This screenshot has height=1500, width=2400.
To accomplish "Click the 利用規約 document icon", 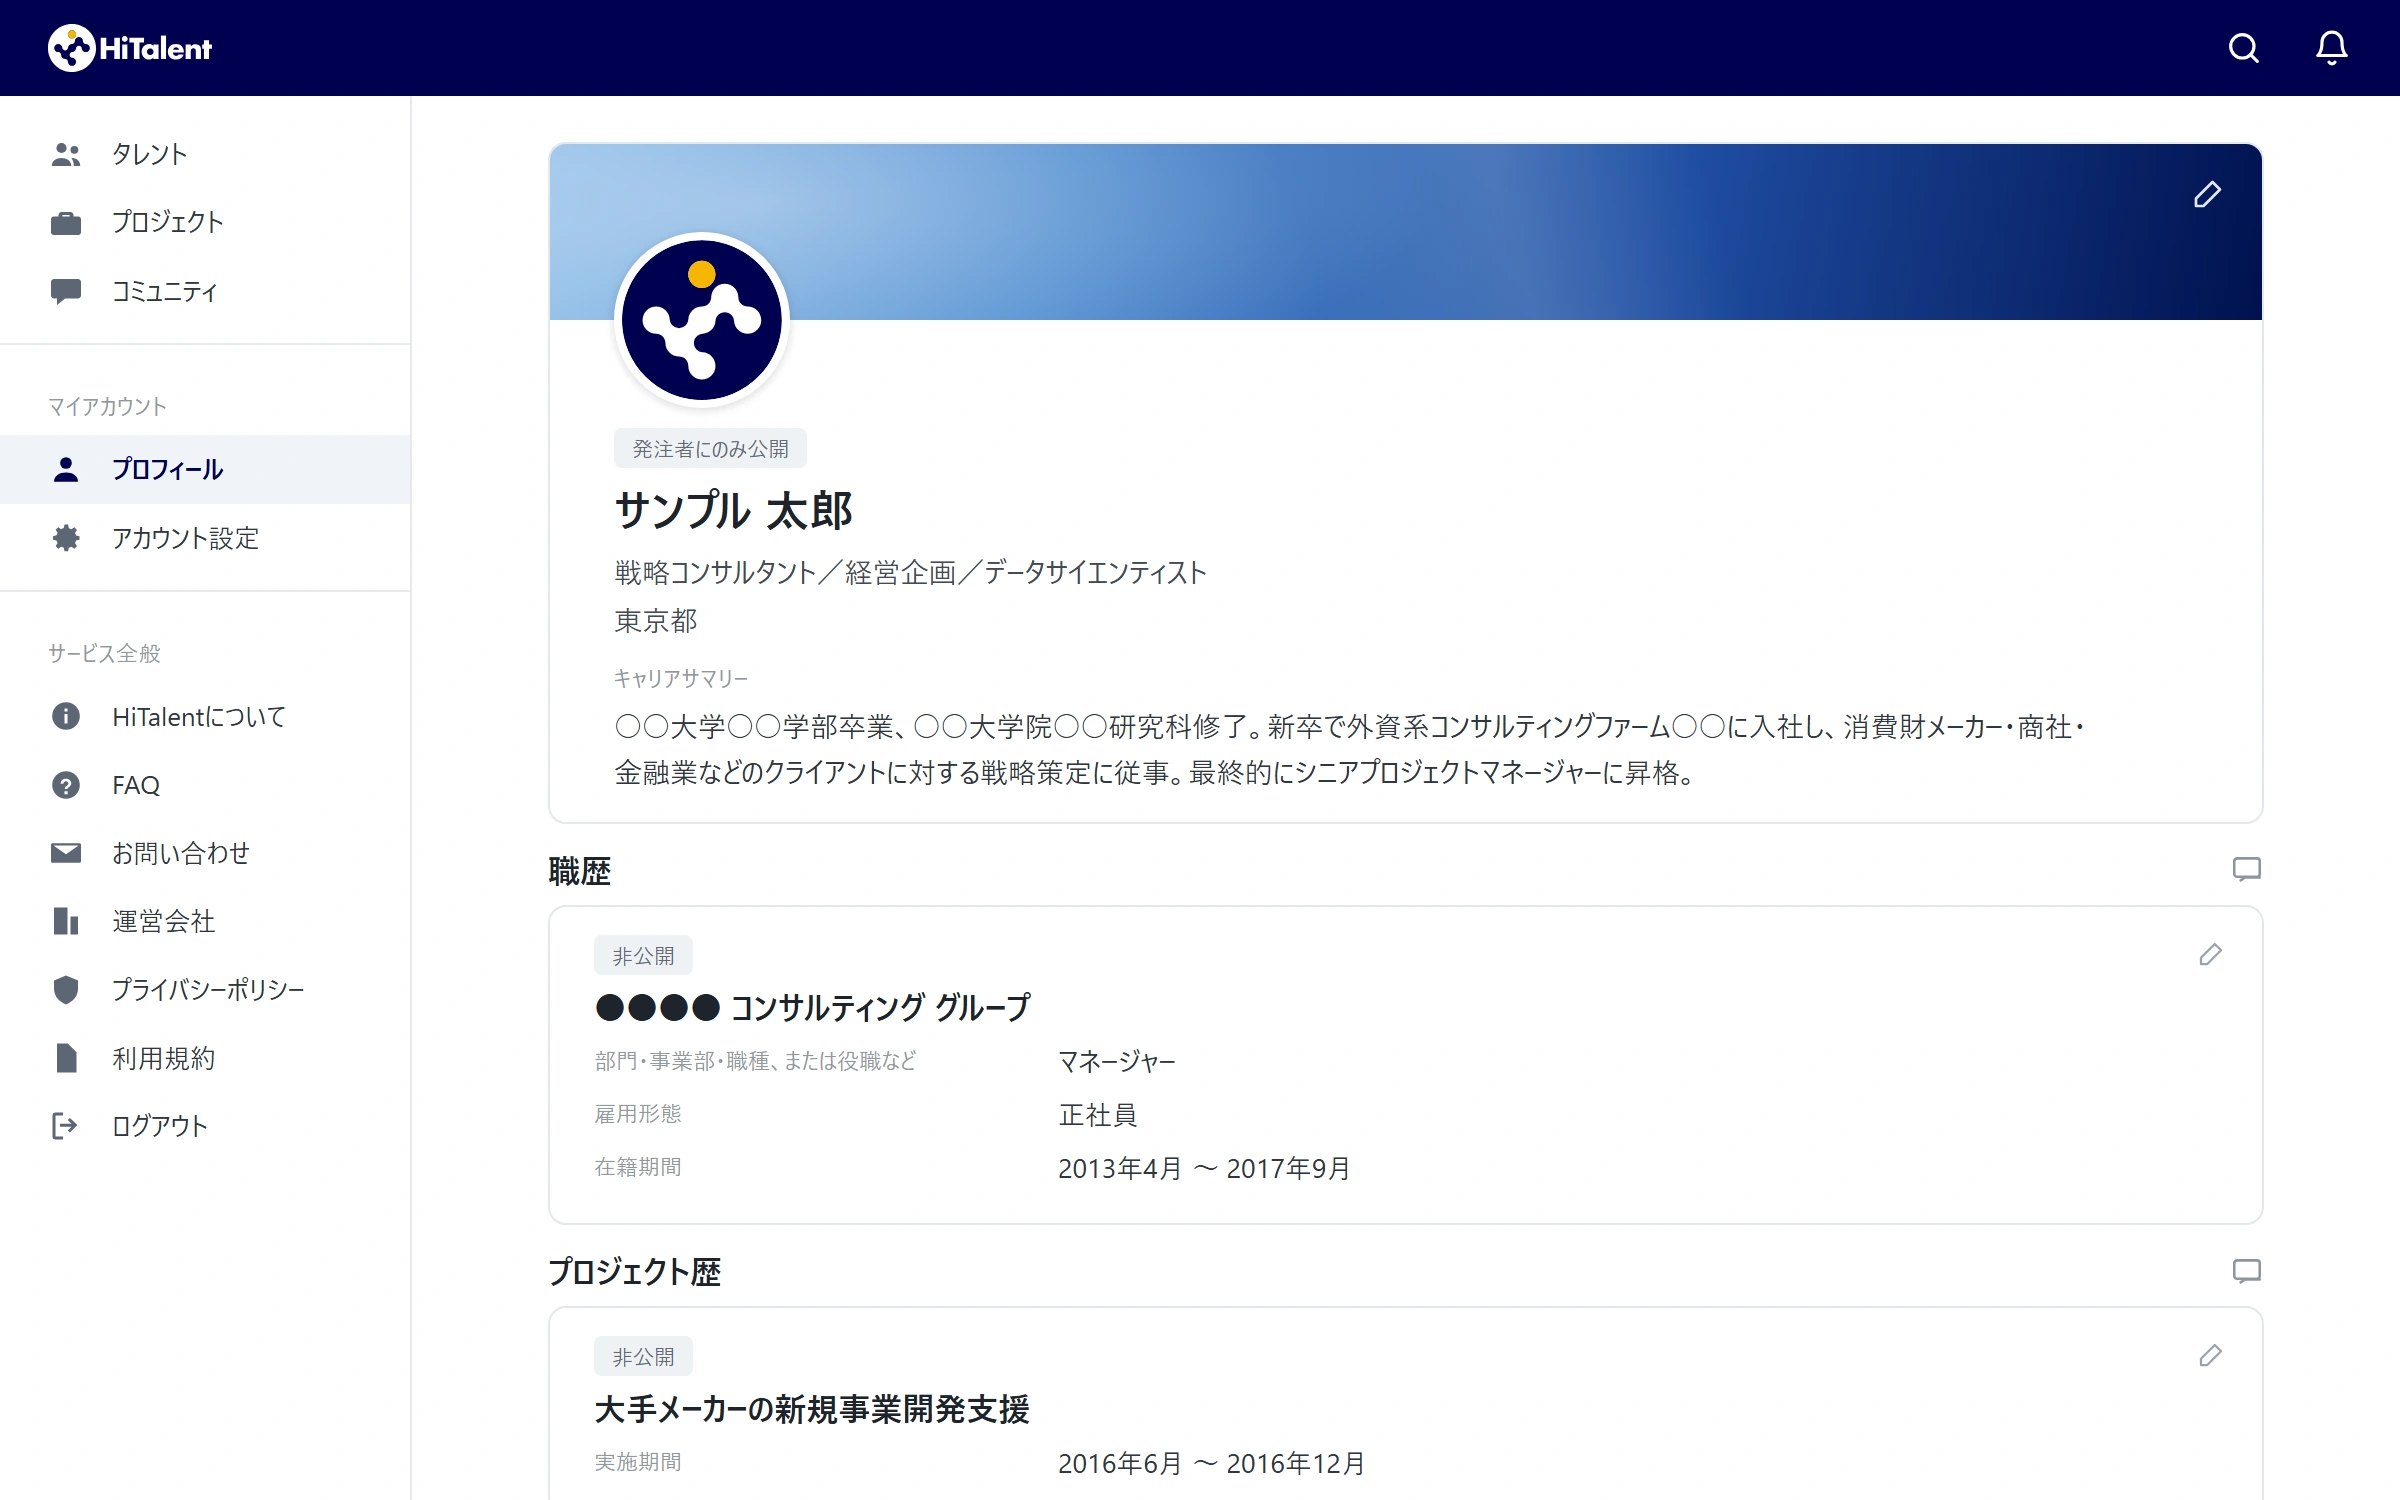I will pyautogui.click(x=66, y=1058).
